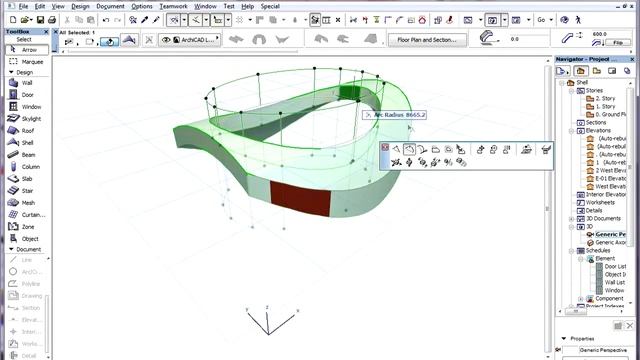Select Generic Axonometry in Navigator

[611, 242]
